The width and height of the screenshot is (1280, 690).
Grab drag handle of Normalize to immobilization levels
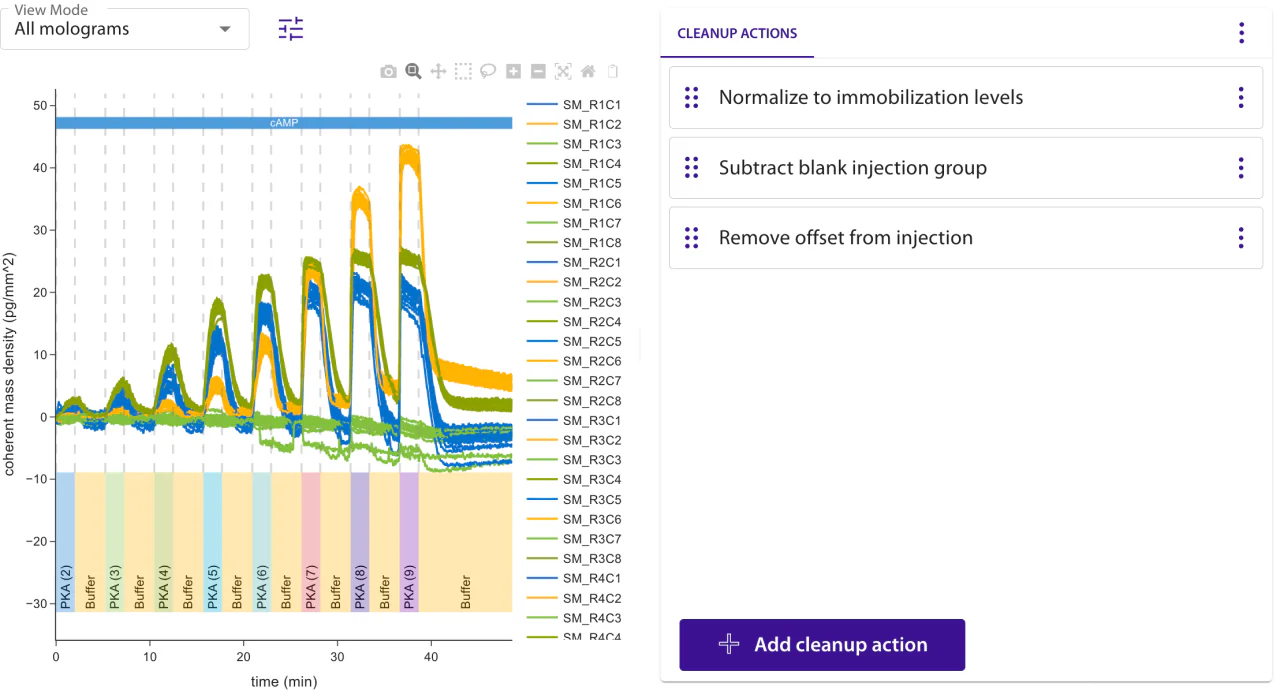point(691,97)
